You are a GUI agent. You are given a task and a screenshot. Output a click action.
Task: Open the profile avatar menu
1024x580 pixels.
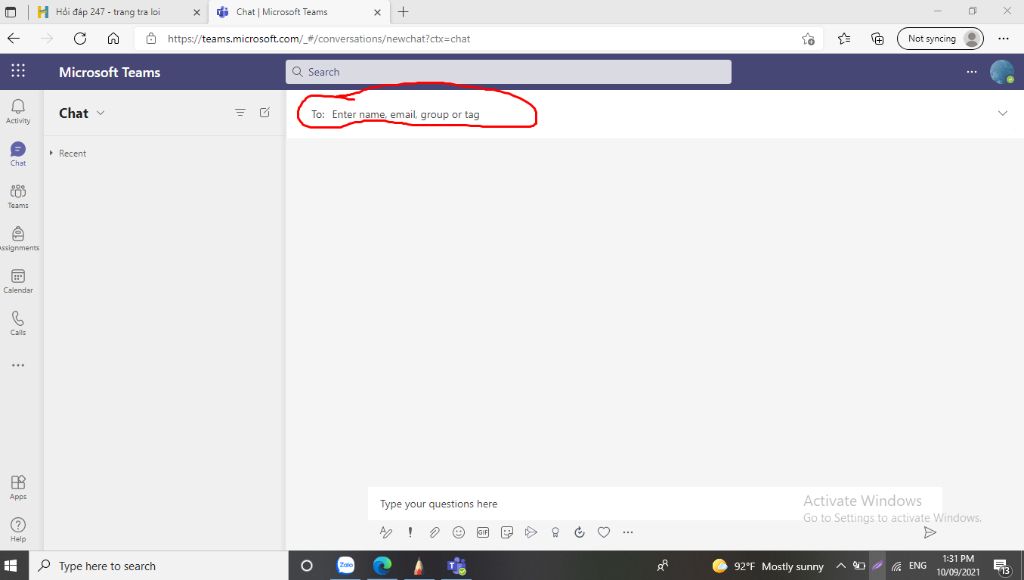coord(1002,72)
